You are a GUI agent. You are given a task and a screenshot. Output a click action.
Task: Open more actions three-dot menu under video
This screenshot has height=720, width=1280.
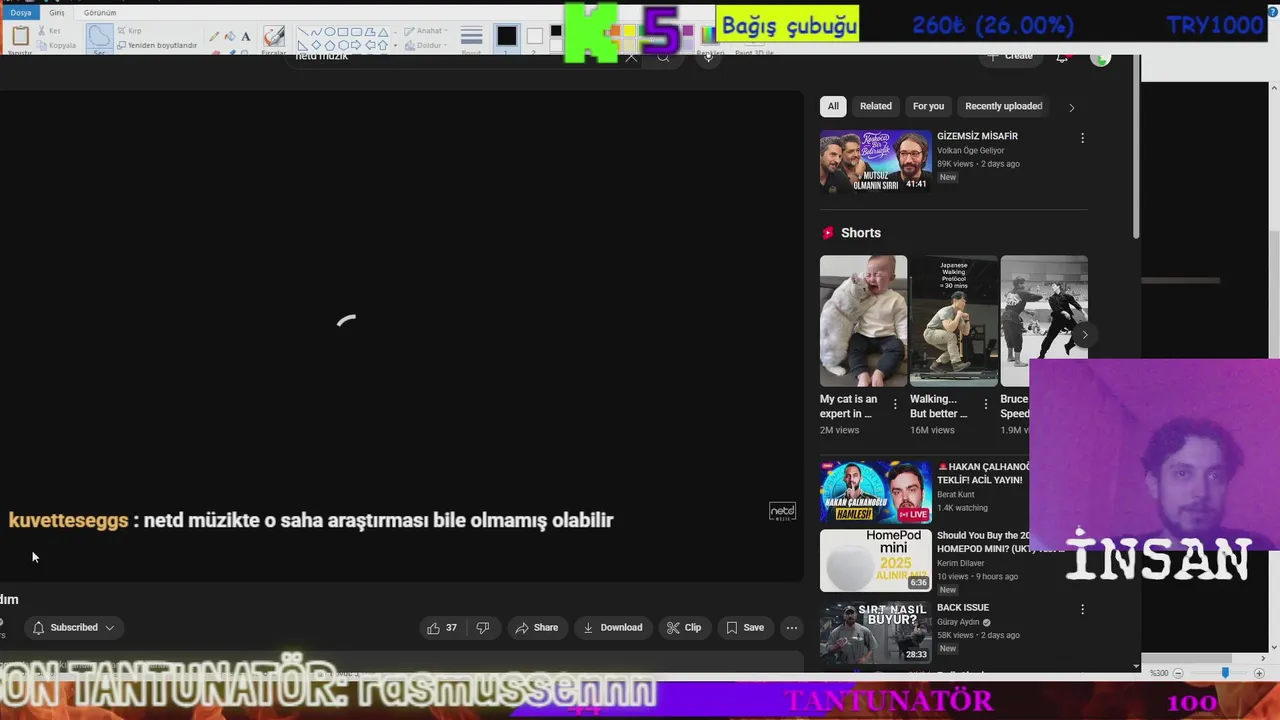pos(791,628)
